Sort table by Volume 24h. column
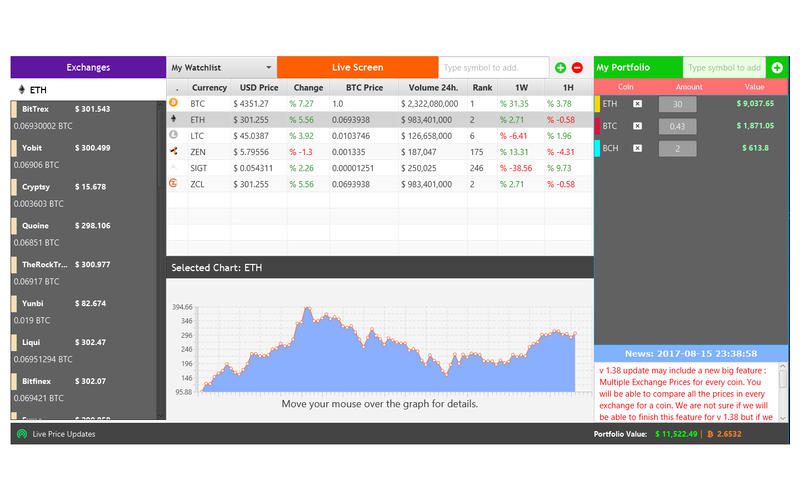The width and height of the screenshot is (800, 500). 433,88
